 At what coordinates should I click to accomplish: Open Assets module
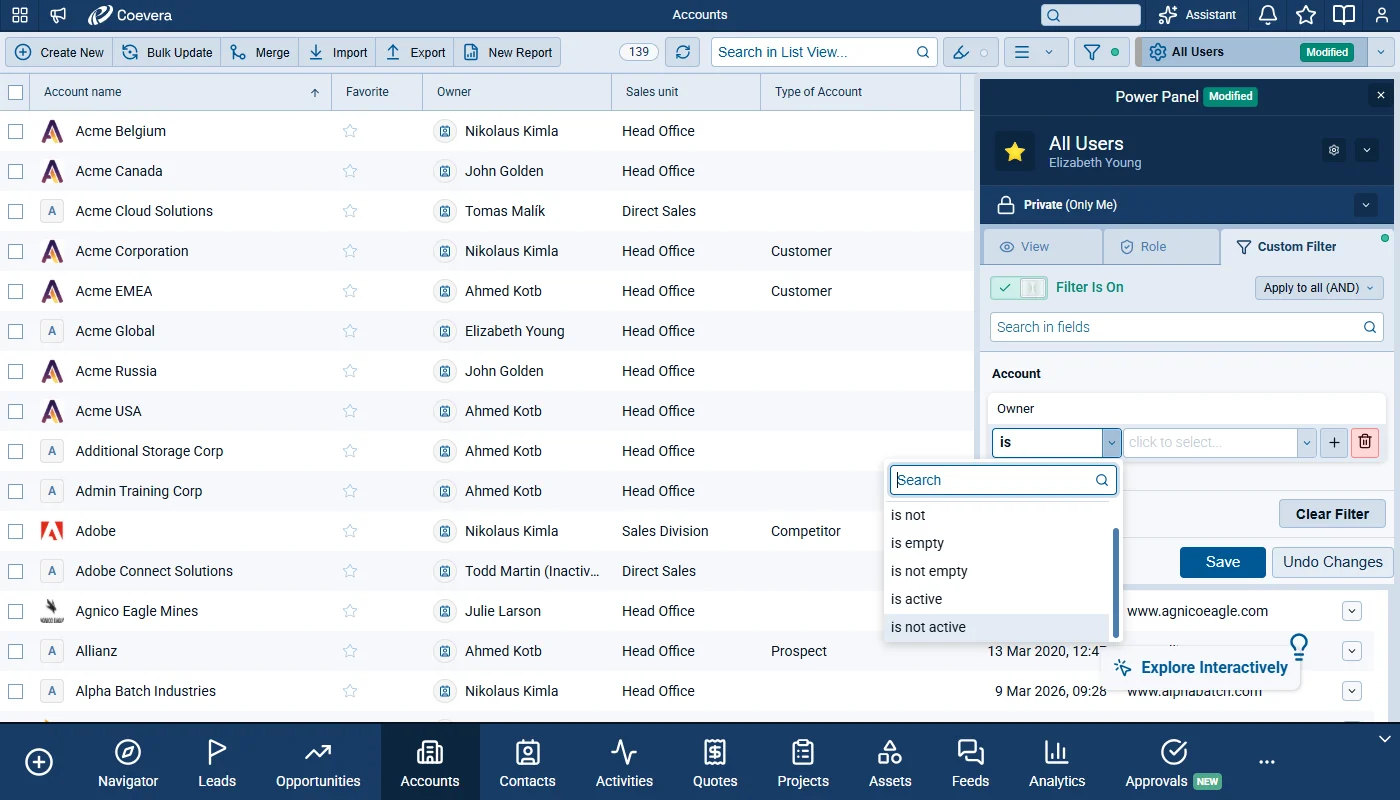[x=890, y=764]
